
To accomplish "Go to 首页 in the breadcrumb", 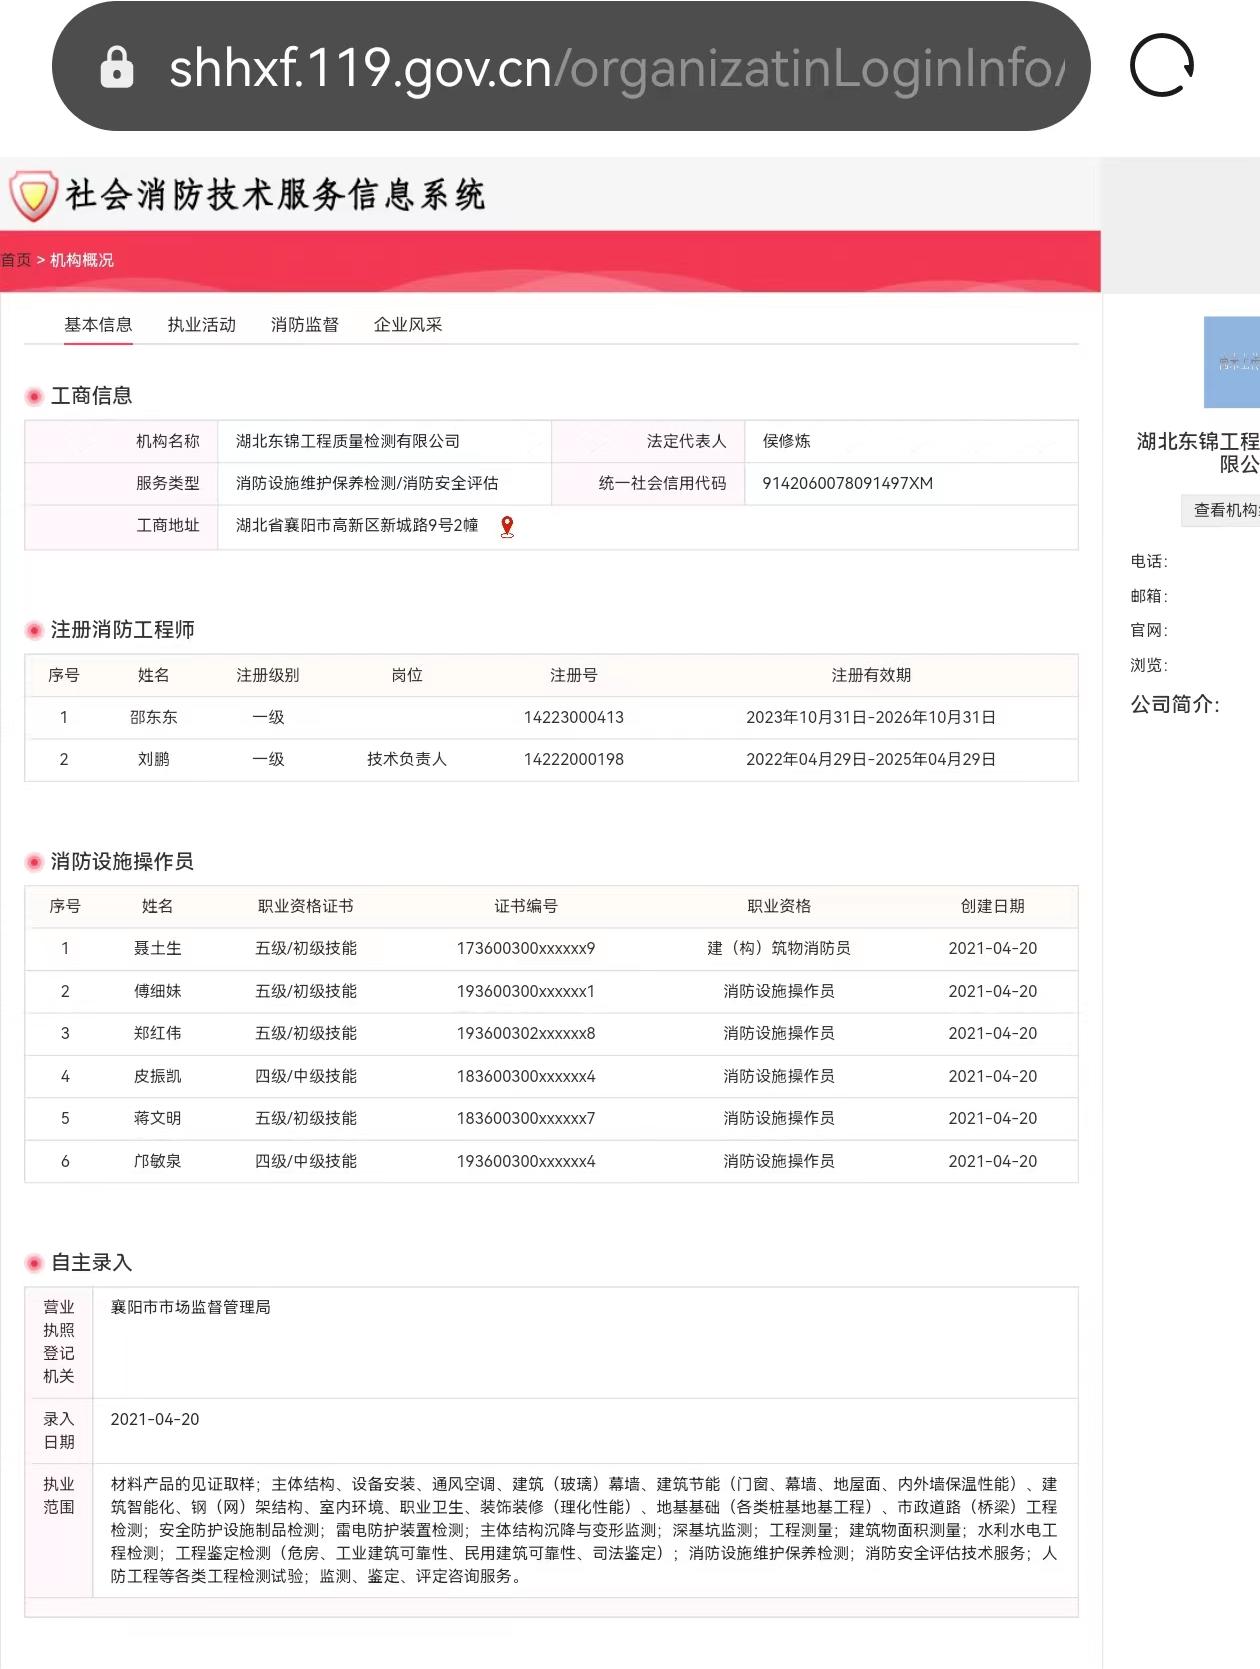I will pyautogui.click(x=16, y=260).
